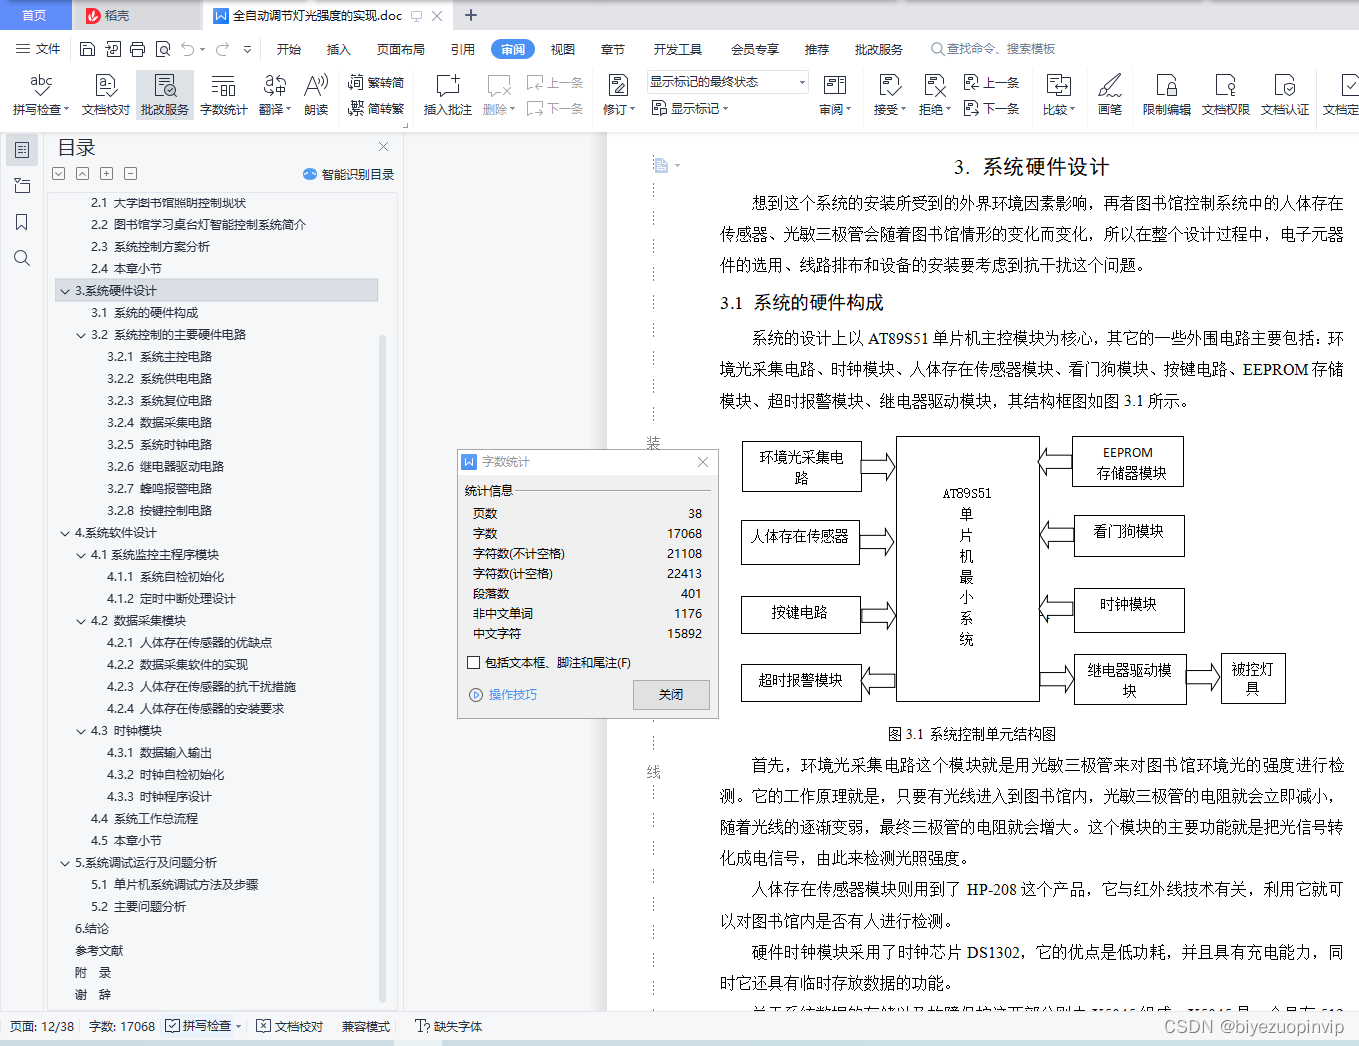Switch to the 开发工具 ribbon tab

click(678, 49)
